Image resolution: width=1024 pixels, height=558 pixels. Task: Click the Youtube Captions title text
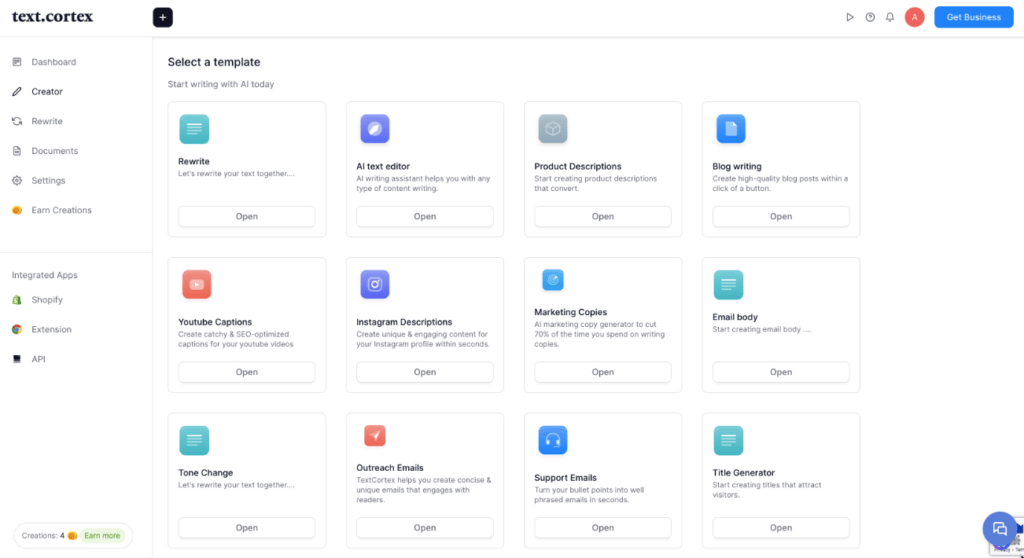click(215, 322)
